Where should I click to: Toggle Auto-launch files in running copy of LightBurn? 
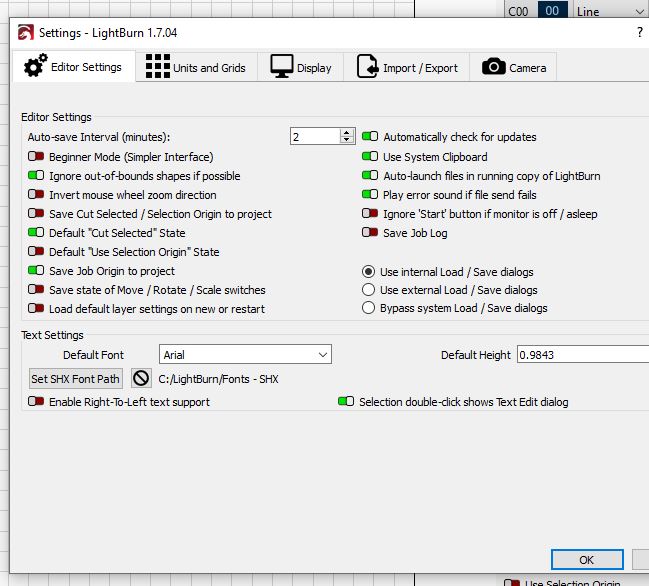pos(370,175)
